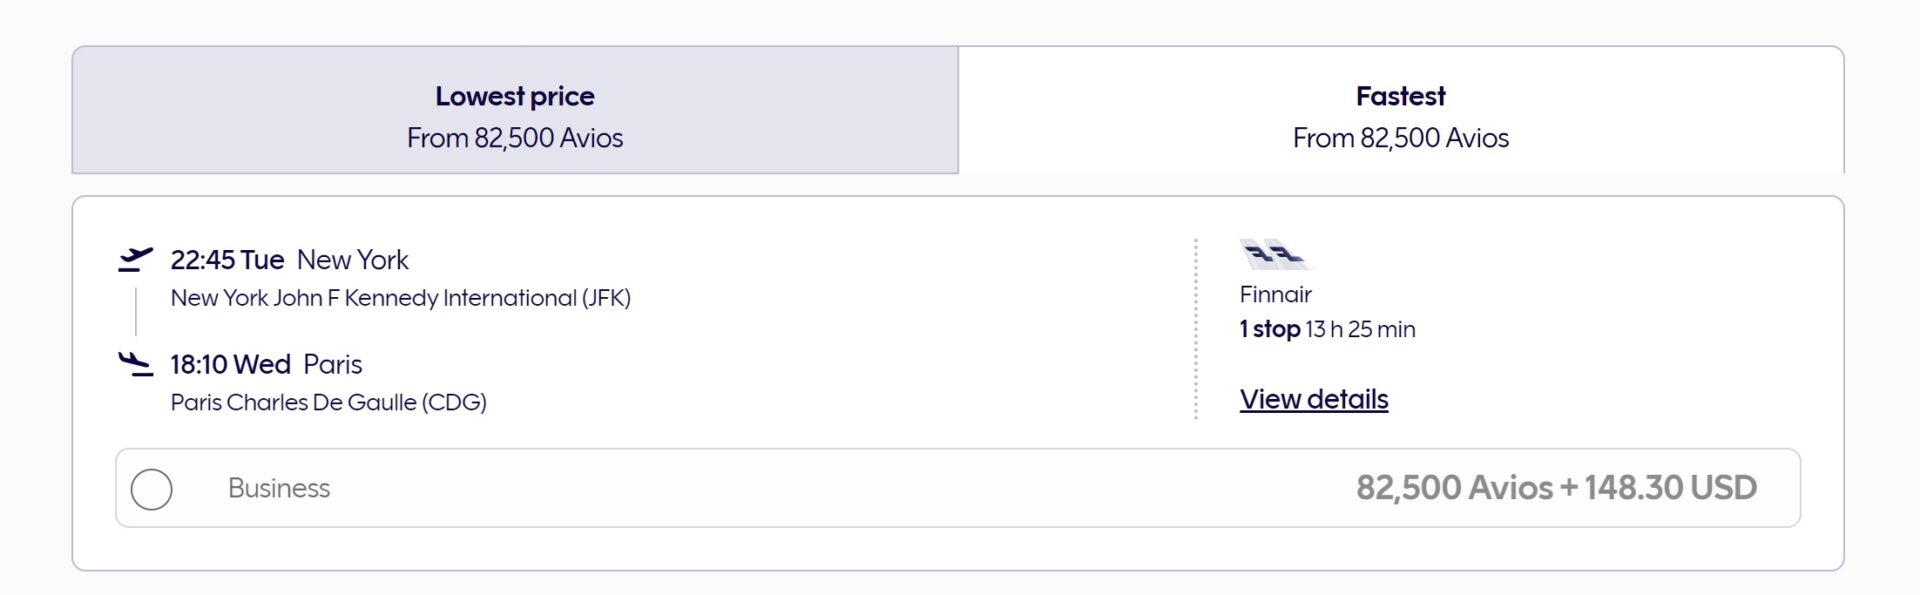
Task: Click the New York departure city name
Action: [353, 260]
